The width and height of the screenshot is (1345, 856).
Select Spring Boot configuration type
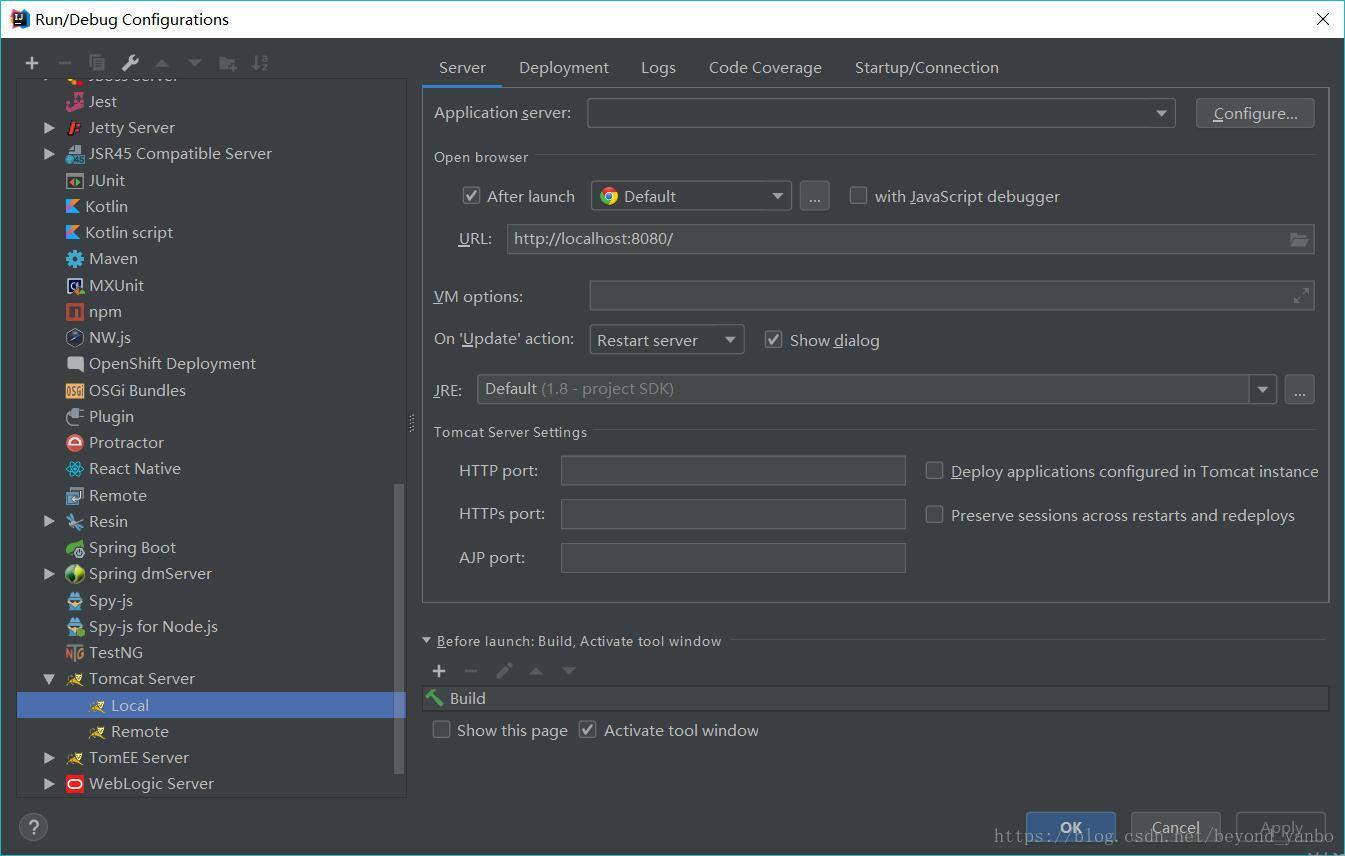(120, 547)
